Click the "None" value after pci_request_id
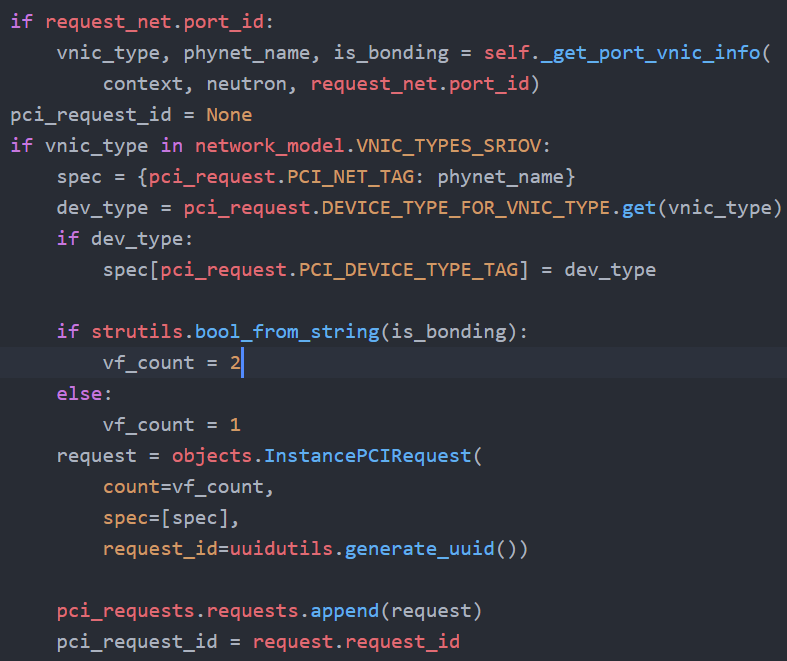The image size is (787, 661). pos(229,115)
